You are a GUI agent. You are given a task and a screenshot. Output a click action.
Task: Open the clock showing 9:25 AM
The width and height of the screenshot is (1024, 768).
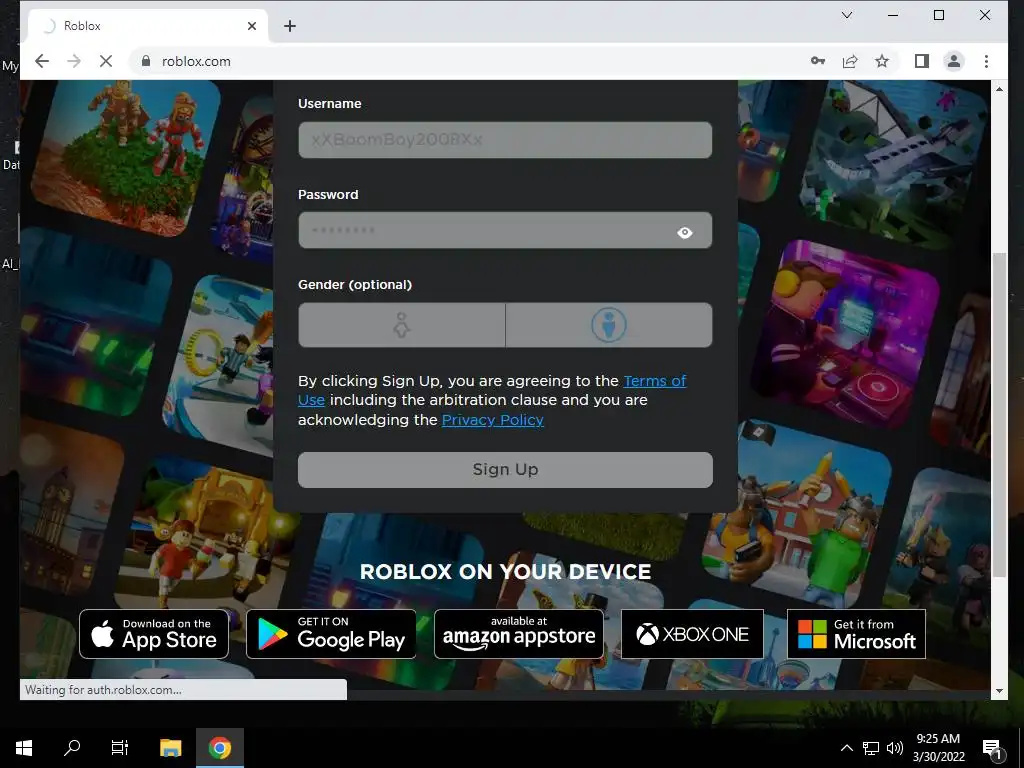point(938,748)
